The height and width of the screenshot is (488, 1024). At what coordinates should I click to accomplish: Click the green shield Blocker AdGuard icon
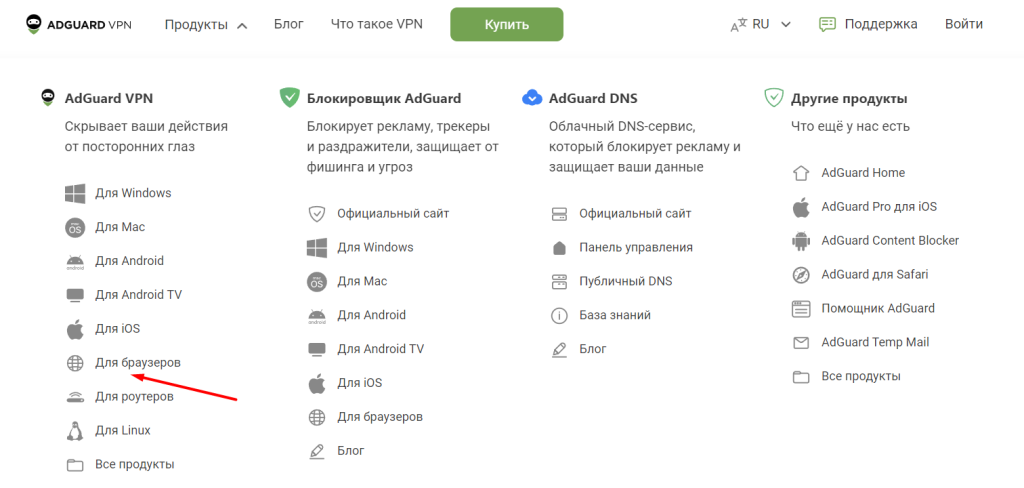click(x=290, y=98)
